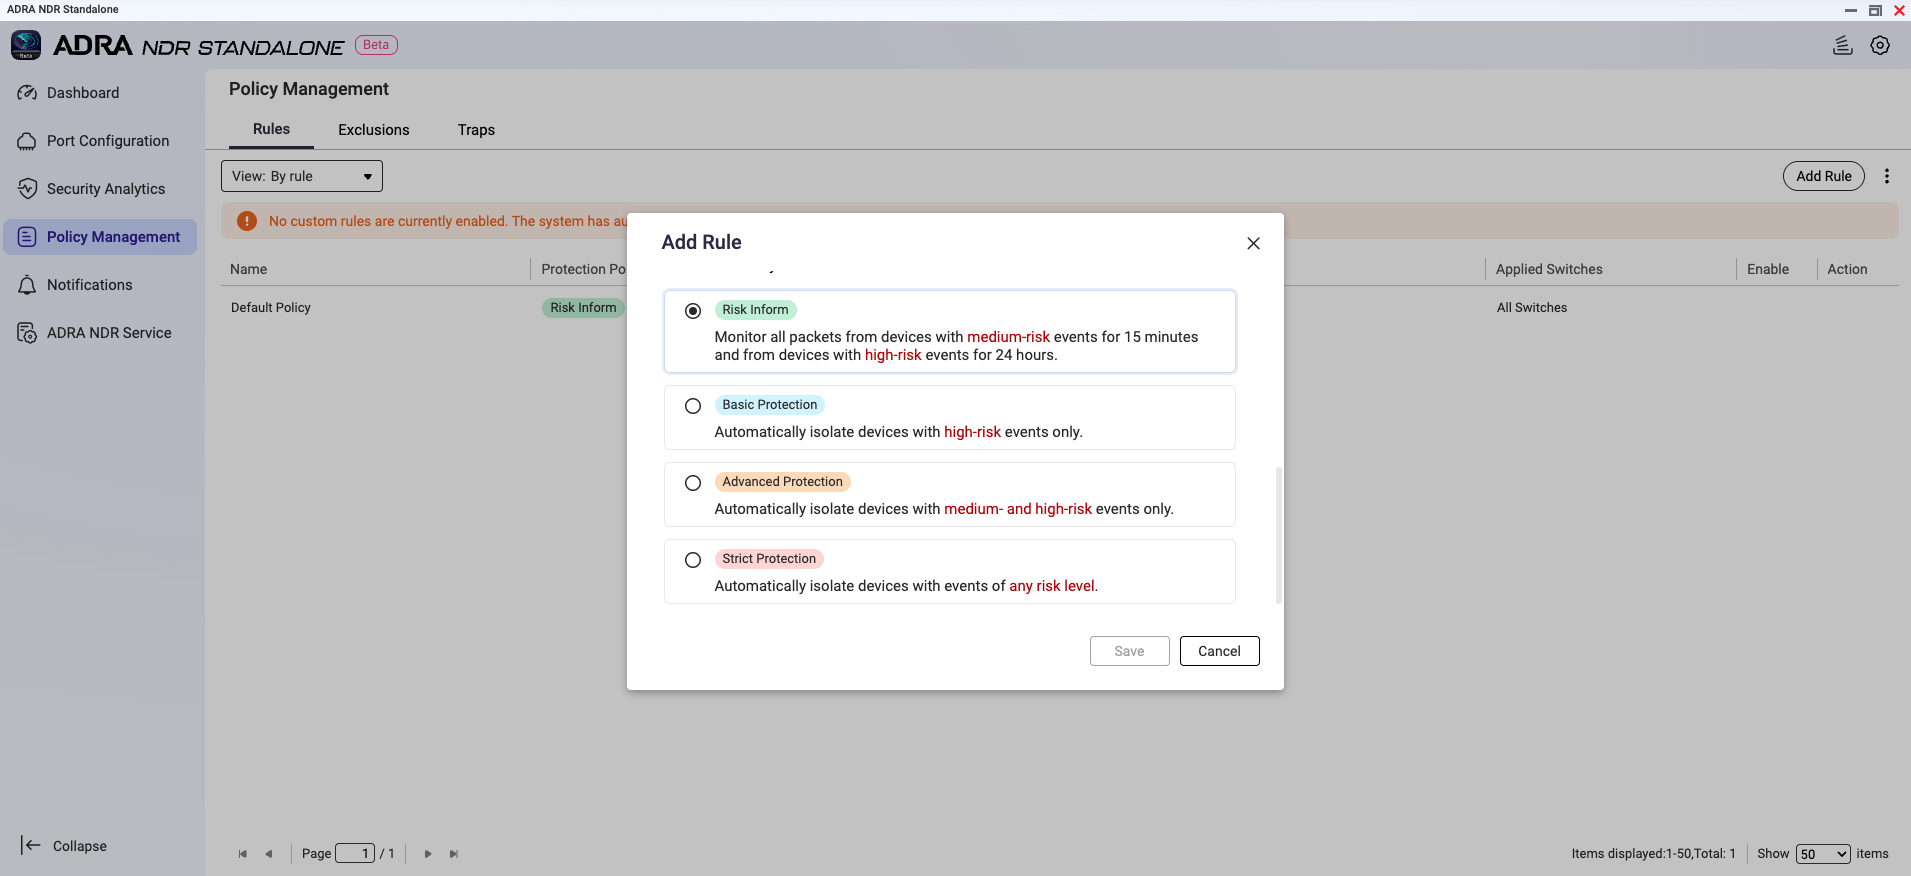The image size is (1911, 876).
Task: Click the Add Rule button in toolbar
Action: 1823,176
